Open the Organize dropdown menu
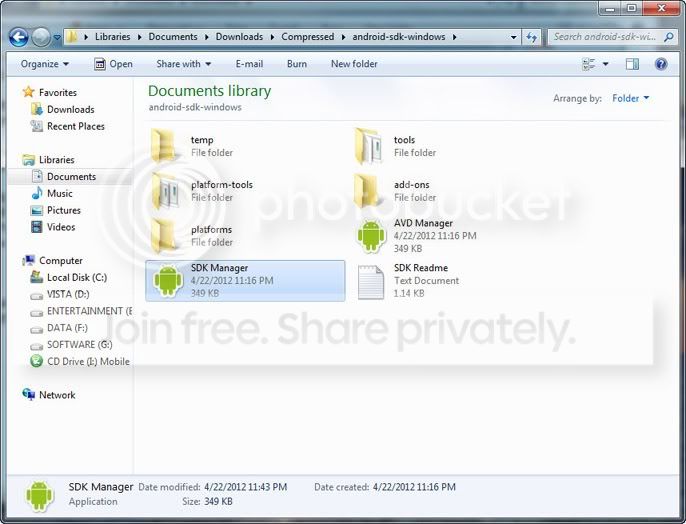The height and width of the screenshot is (524, 686). [45, 64]
